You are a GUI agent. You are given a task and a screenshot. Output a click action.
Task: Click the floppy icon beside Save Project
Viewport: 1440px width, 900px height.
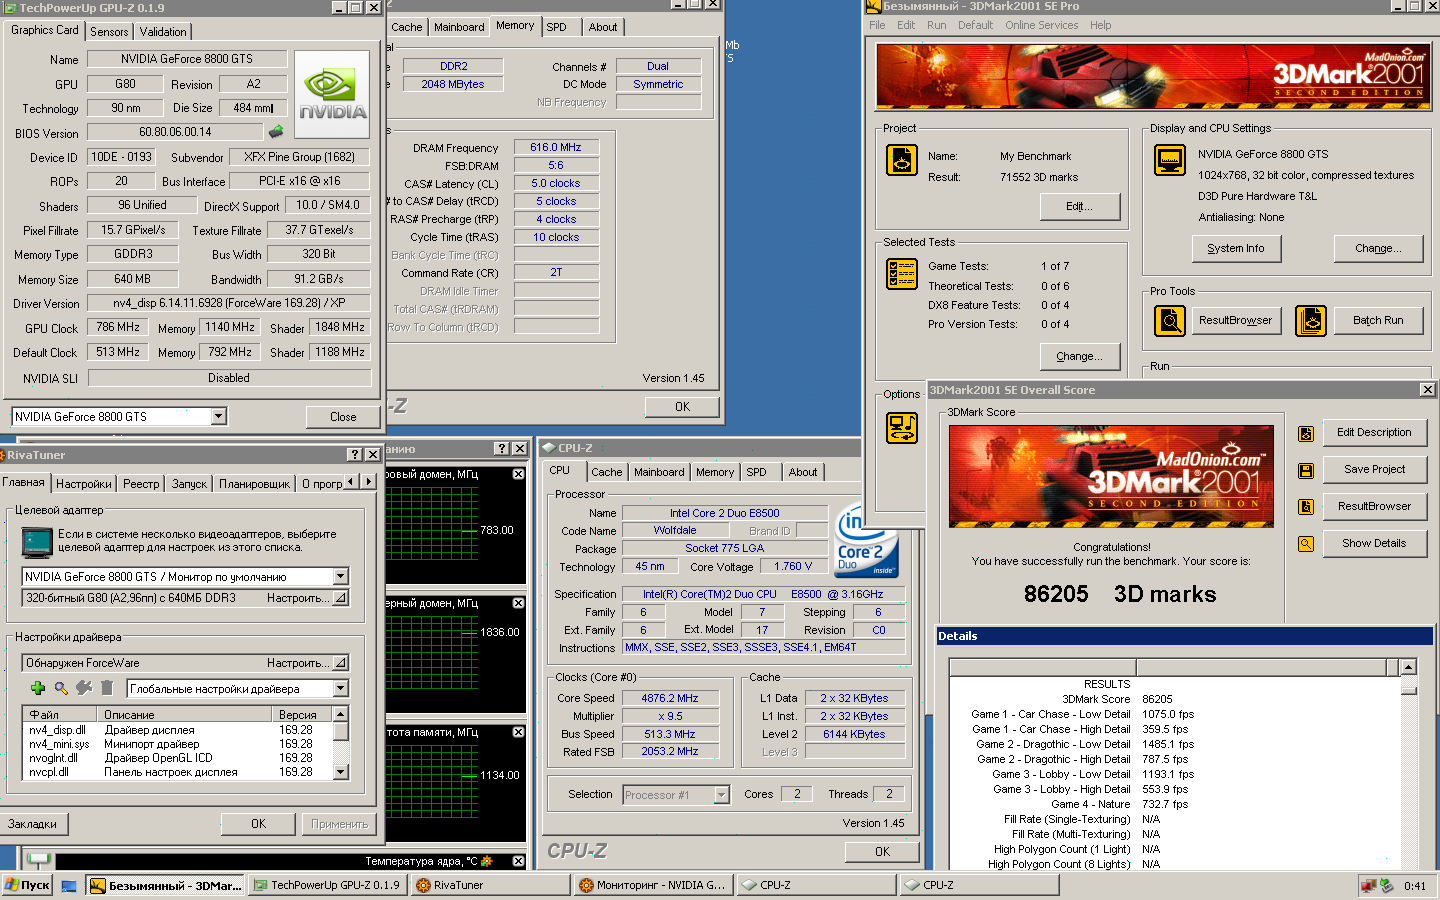tap(1306, 470)
